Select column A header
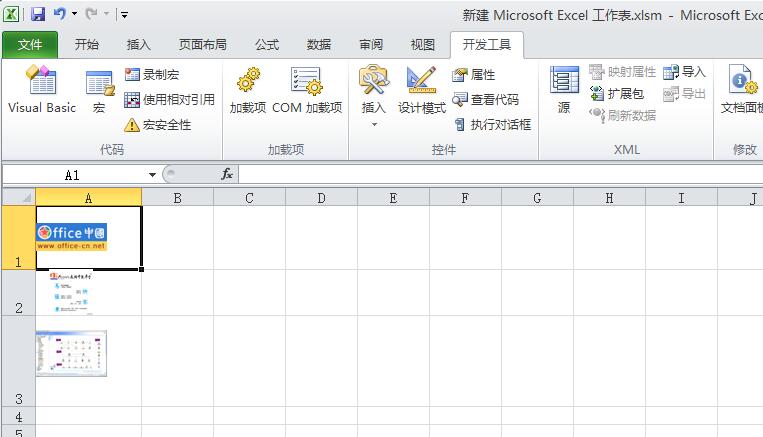The image size is (763, 437). pos(89,198)
